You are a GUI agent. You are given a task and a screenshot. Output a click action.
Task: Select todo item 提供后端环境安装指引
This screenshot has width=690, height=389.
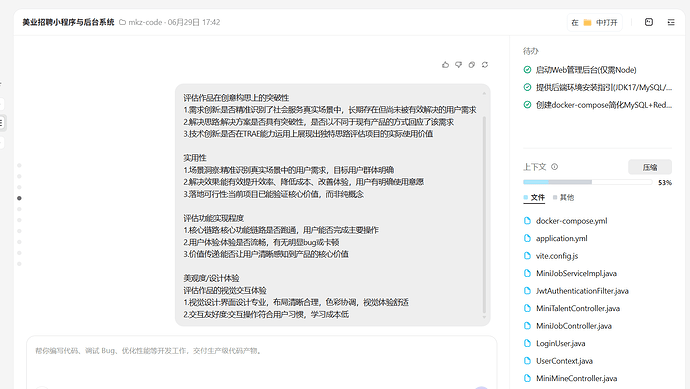[604, 88]
